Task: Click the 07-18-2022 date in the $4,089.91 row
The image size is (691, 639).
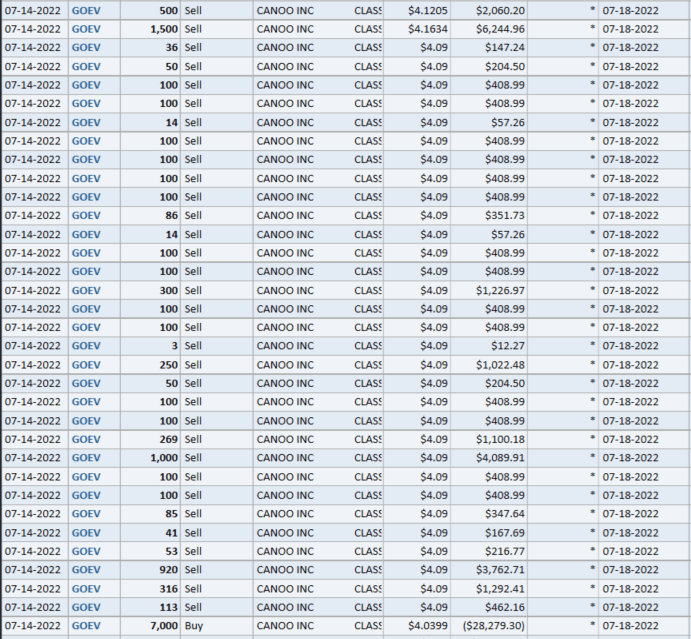Action: coord(630,458)
